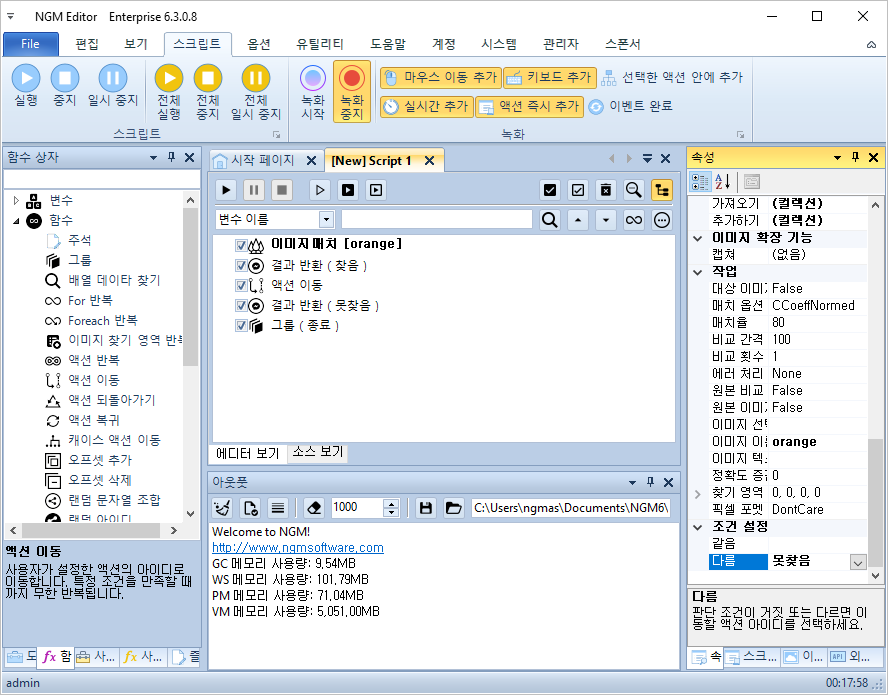Switch to the 보기 ribbon tab
This screenshot has width=888, height=695.
coord(136,44)
